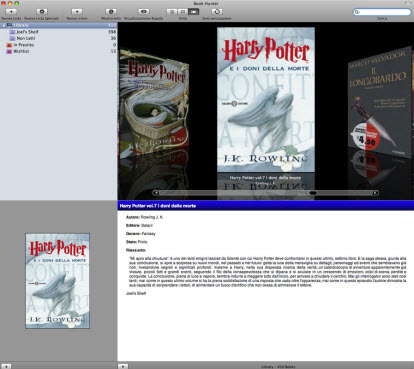This screenshot has height=369, width=414.
Task: Switch Vista to grid view
Action: coord(183,12)
